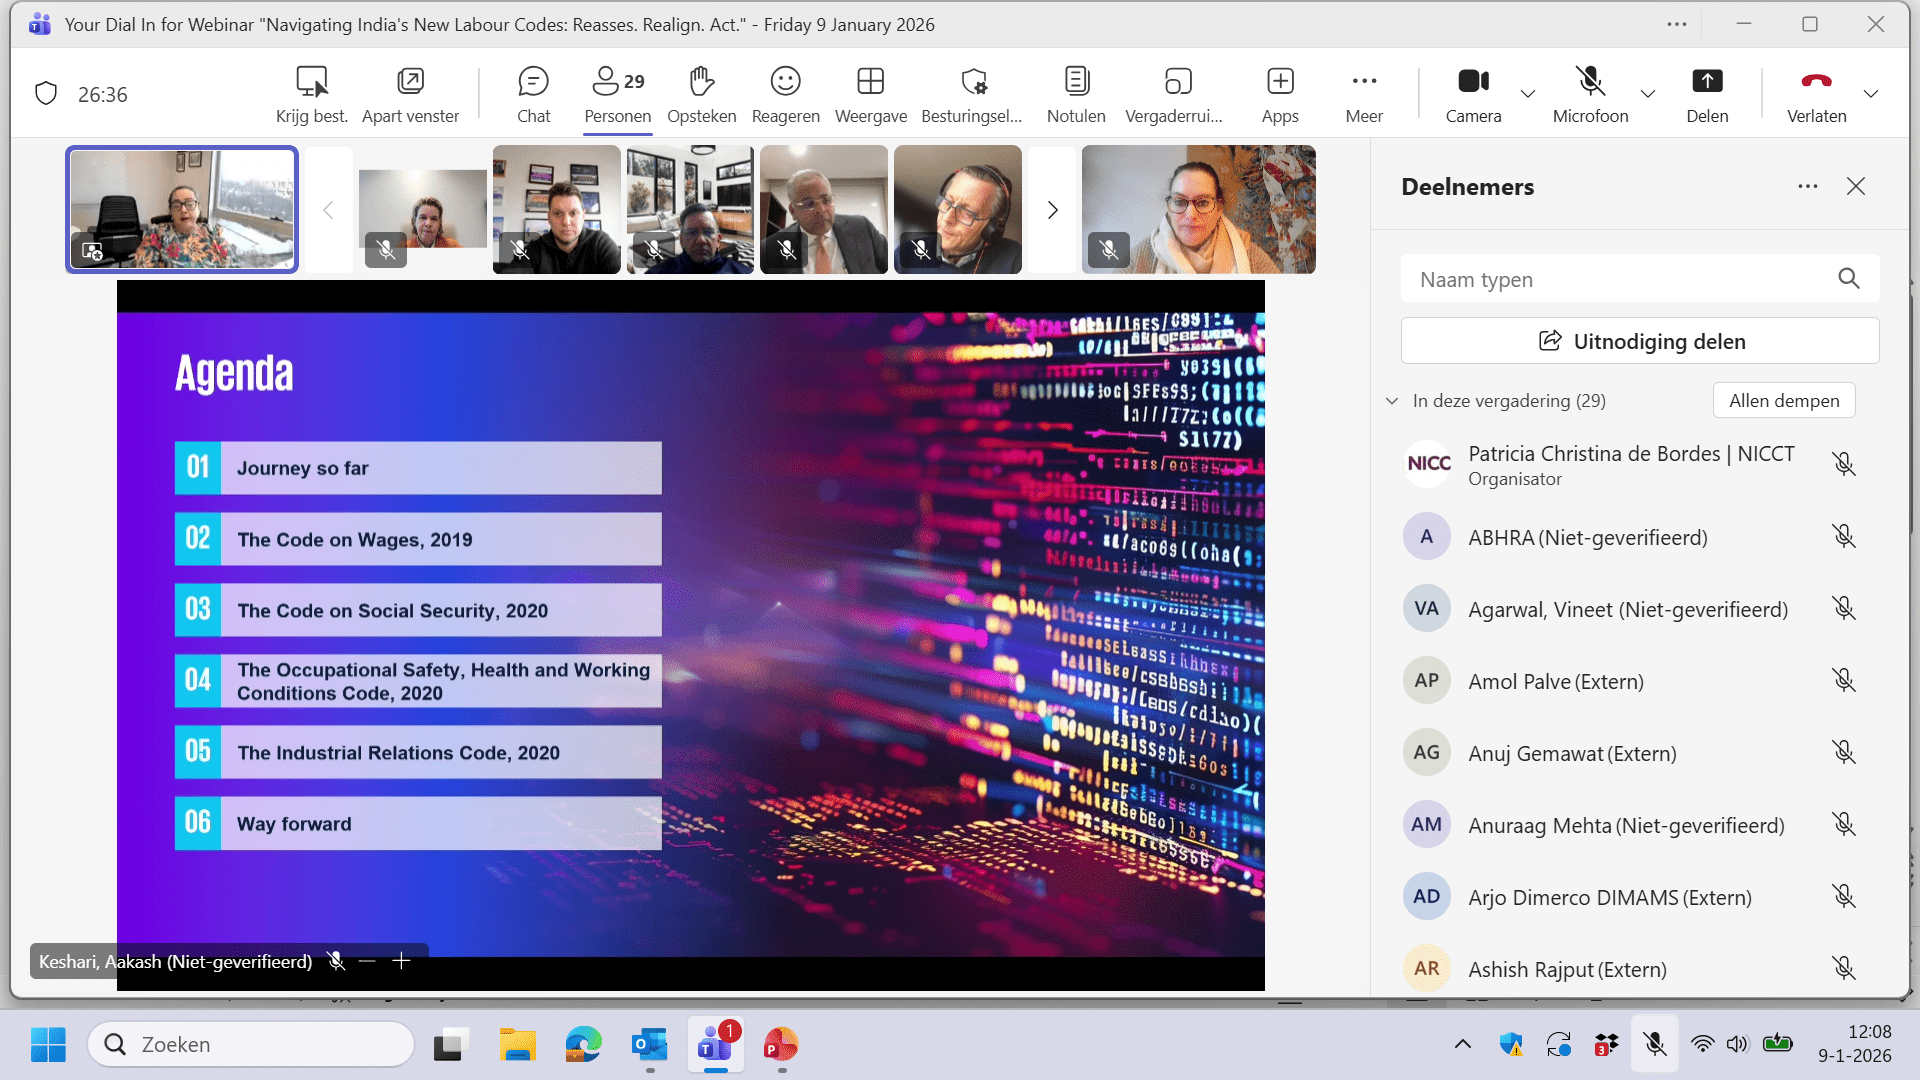
Task: Open the Verlaten leave options arrow
Action: point(1870,94)
